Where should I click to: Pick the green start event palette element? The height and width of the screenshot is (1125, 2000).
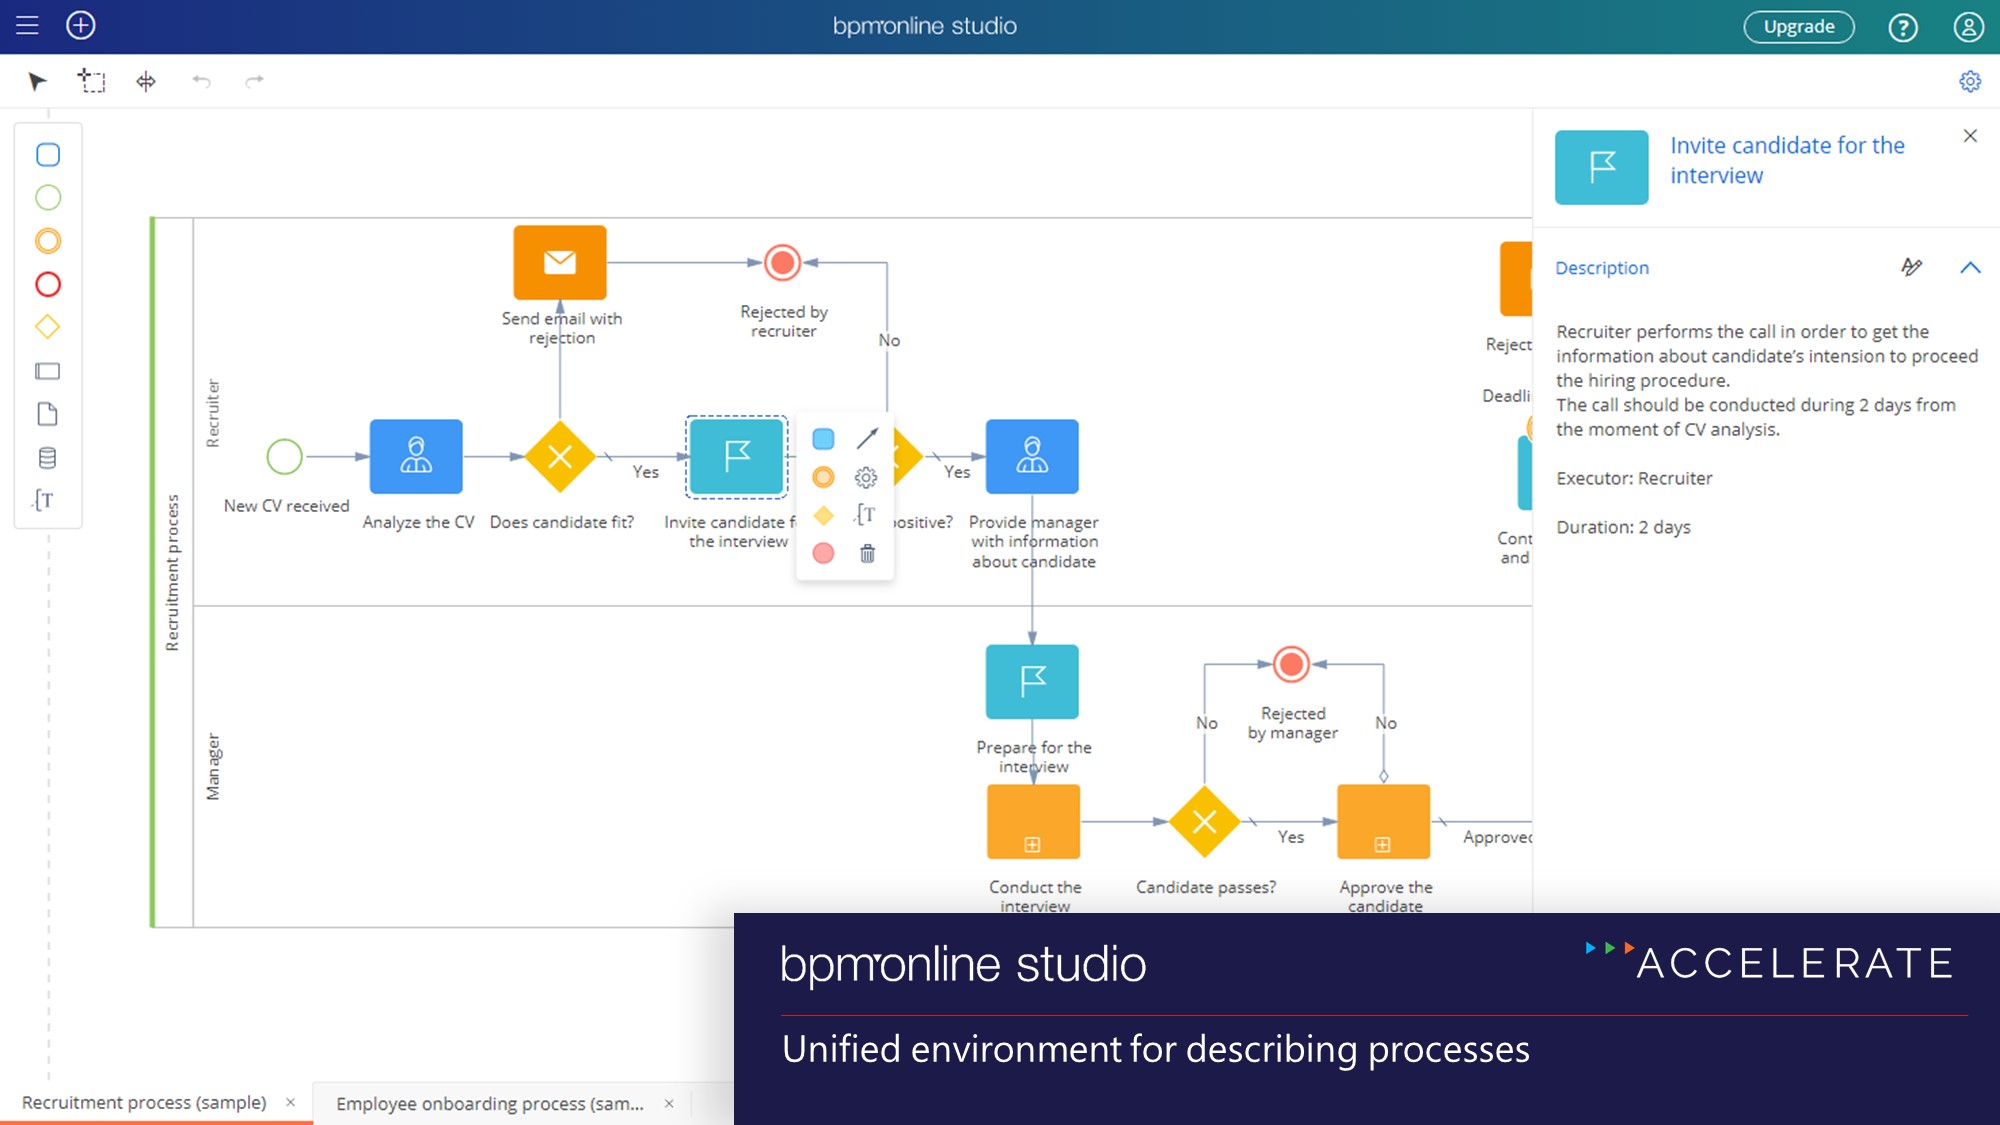(48, 198)
